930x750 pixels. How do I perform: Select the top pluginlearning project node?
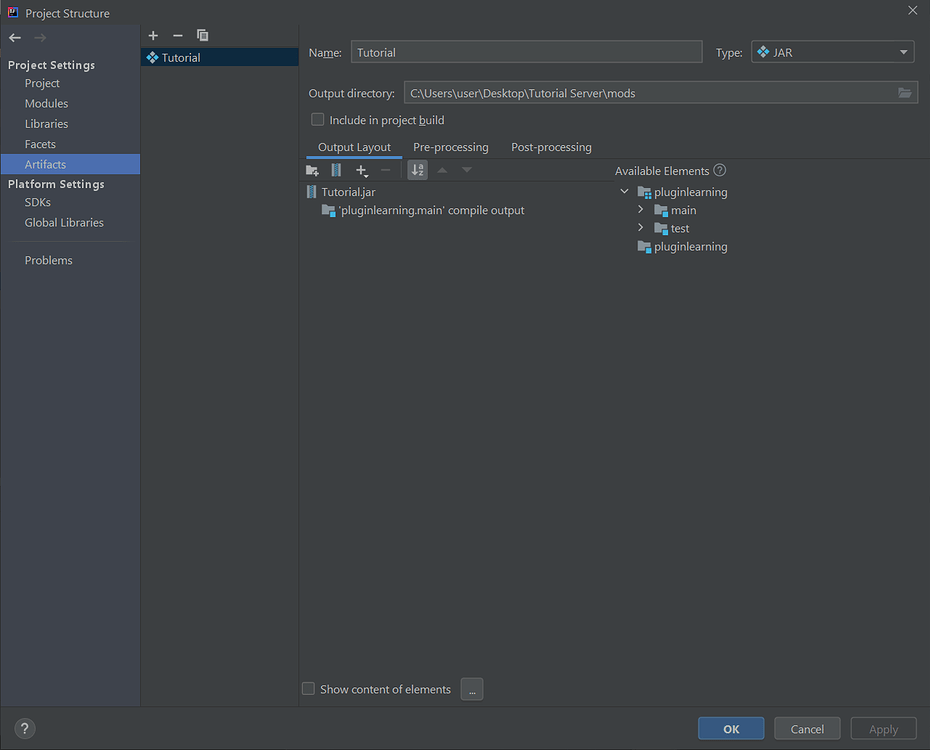pyautogui.click(x=683, y=192)
